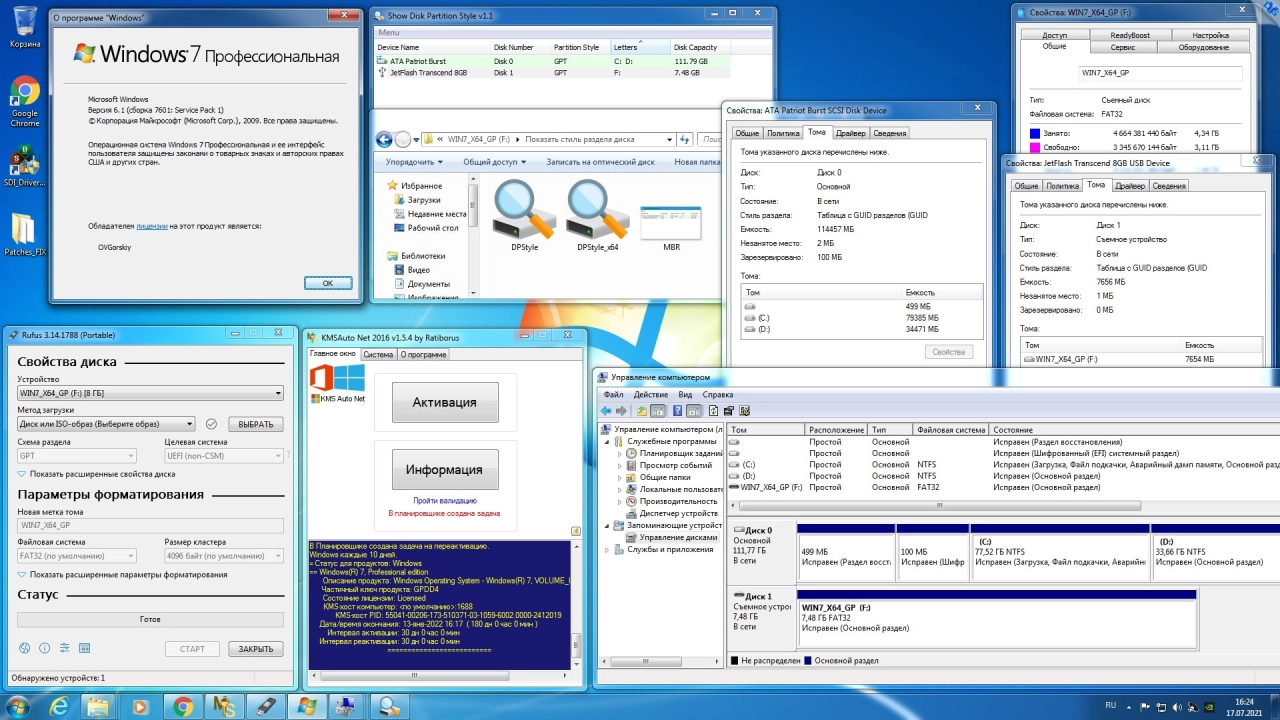Click Forward arrow in Computer Management toolbar
The height and width of the screenshot is (720, 1280).
pos(622,411)
